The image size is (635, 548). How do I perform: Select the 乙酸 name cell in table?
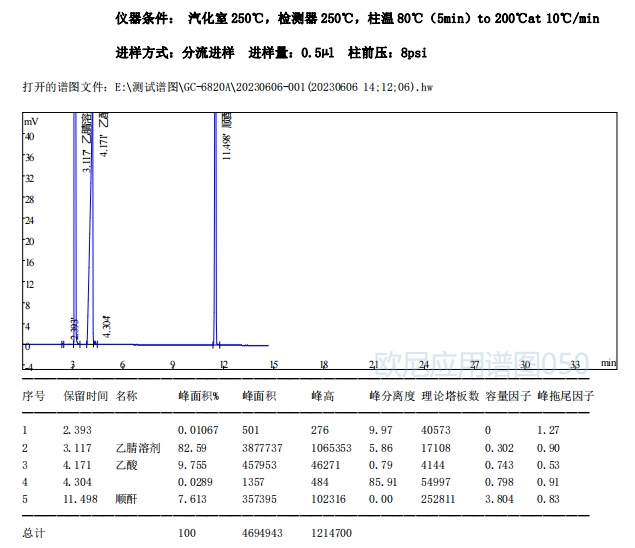pyautogui.click(x=125, y=464)
